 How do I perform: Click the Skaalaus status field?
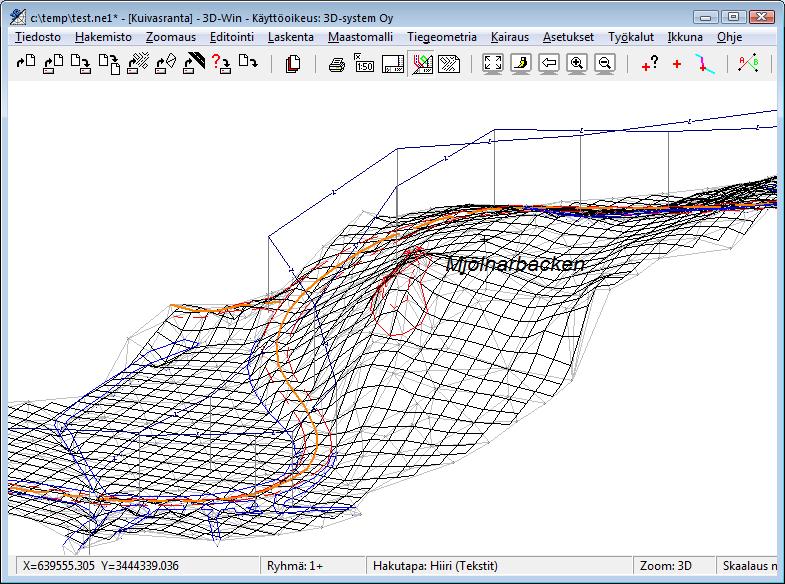[x=747, y=566]
